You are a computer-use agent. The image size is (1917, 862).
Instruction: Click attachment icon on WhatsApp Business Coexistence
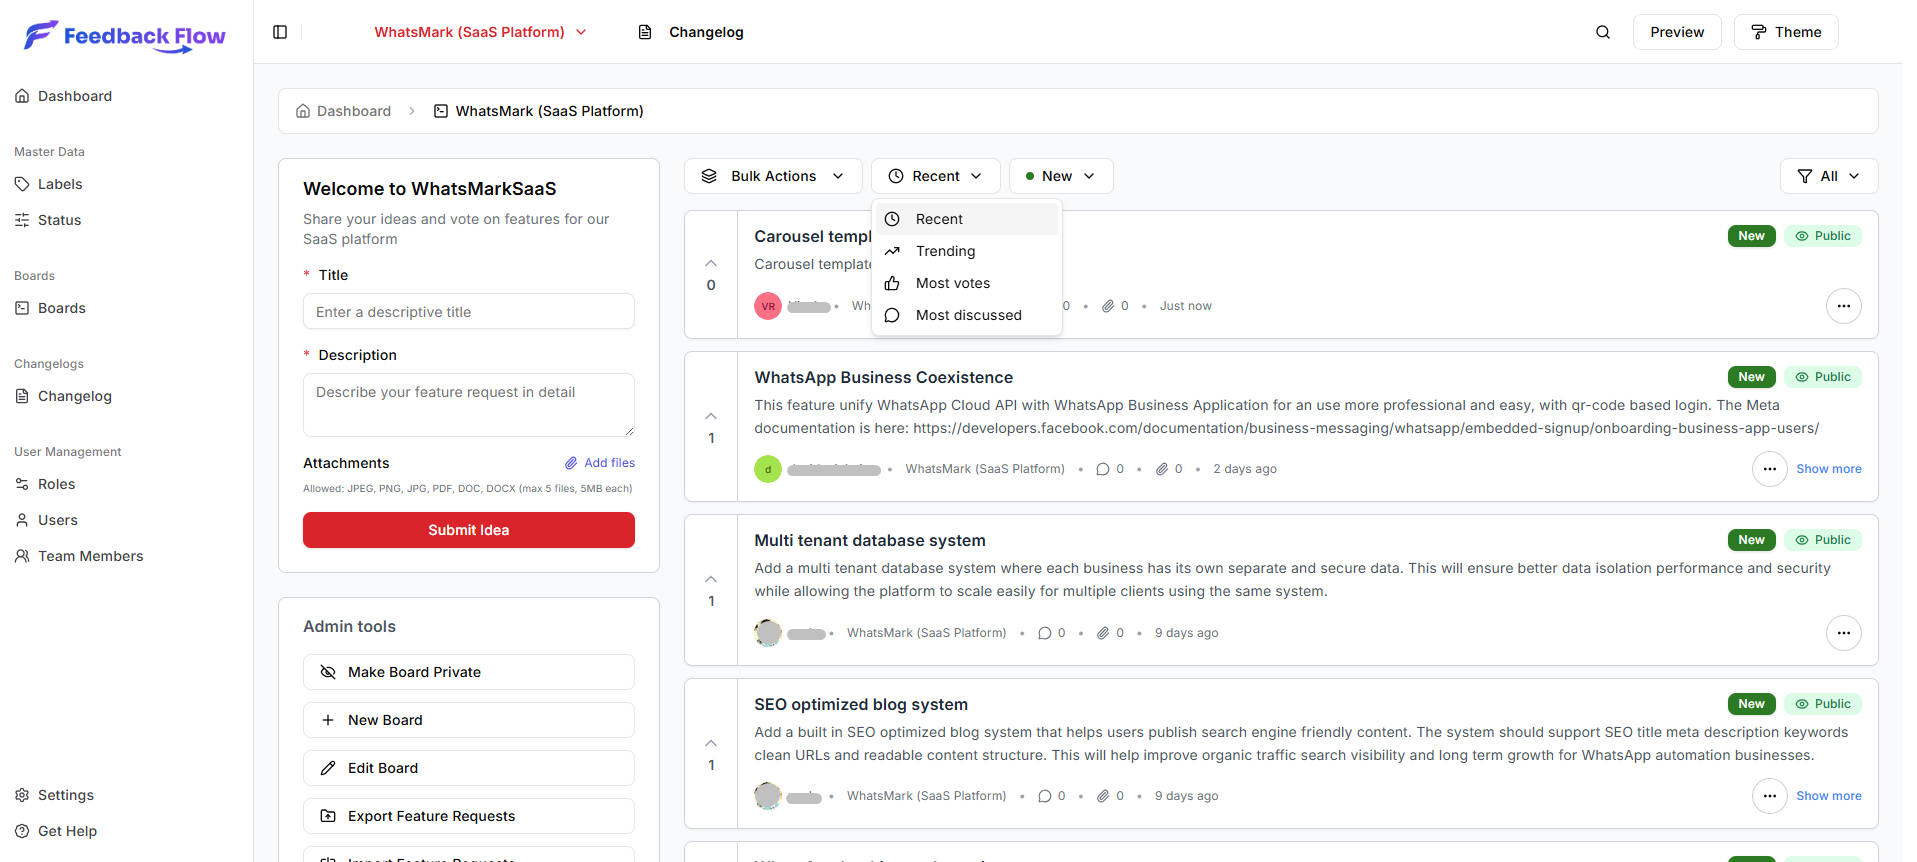click(x=1162, y=469)
